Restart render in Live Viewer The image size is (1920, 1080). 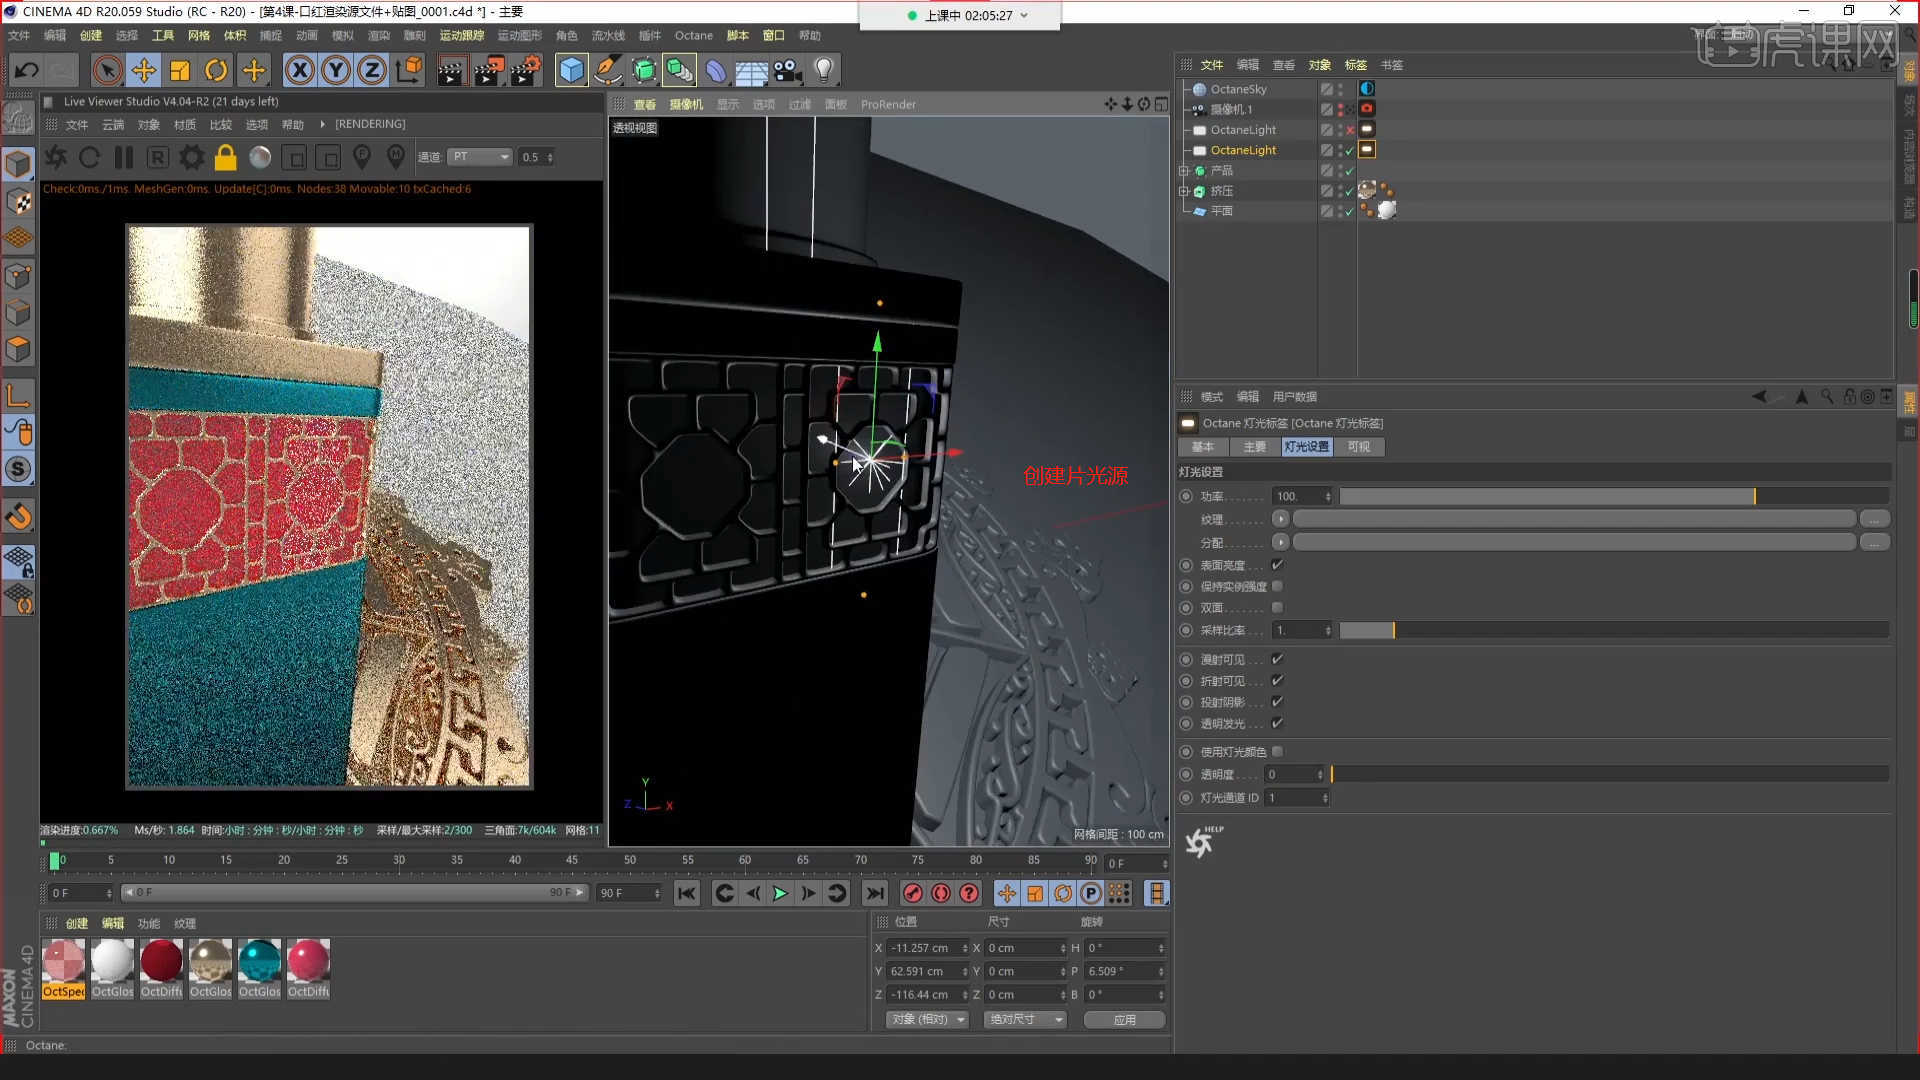click(89, 157)
